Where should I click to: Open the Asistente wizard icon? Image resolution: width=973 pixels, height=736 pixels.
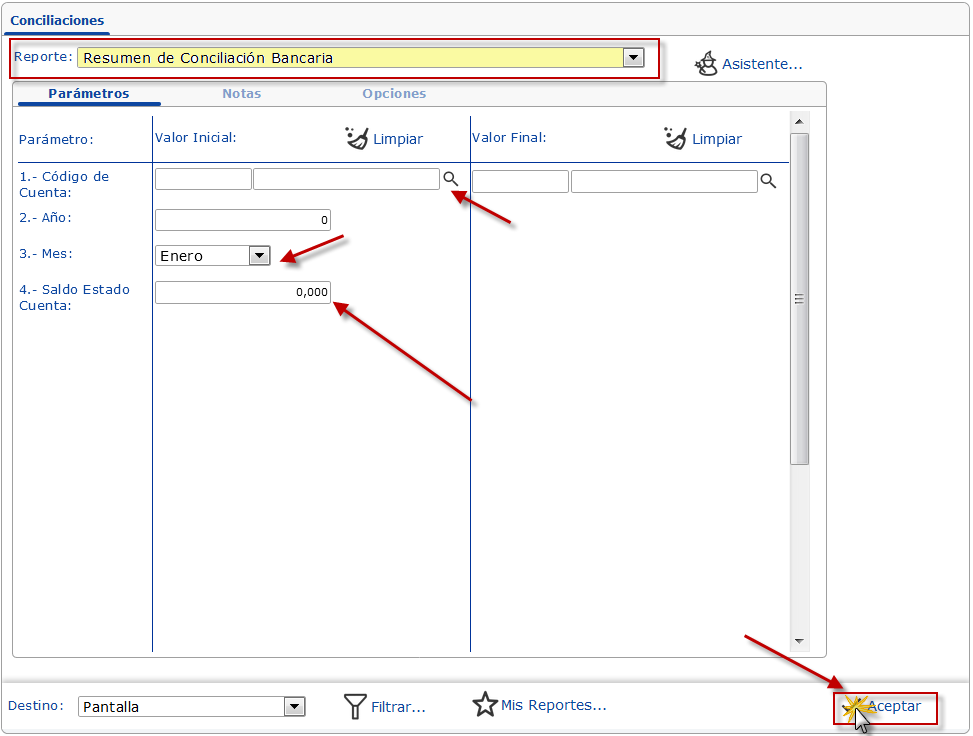point(706,63)
